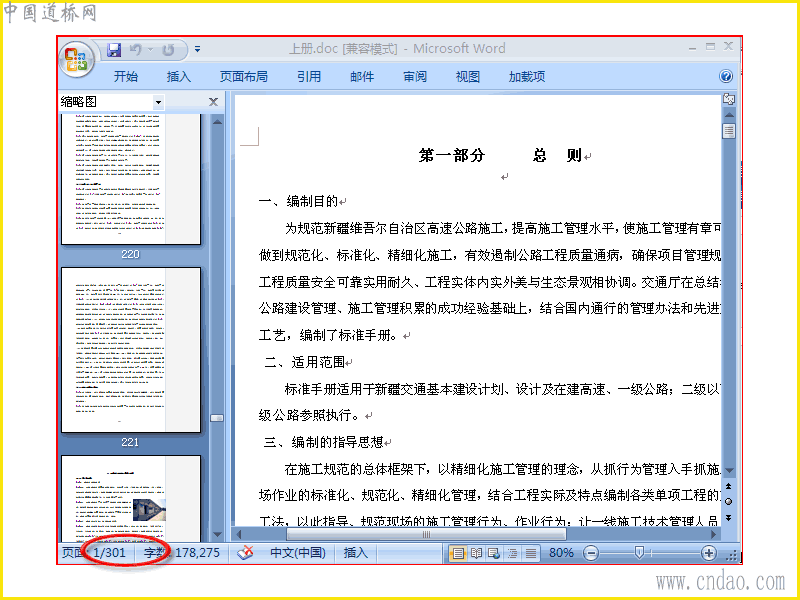Click the zoom slider handle
Image resolution: width=800 pixels, height=600 pixels.
(x=639, y=553)
